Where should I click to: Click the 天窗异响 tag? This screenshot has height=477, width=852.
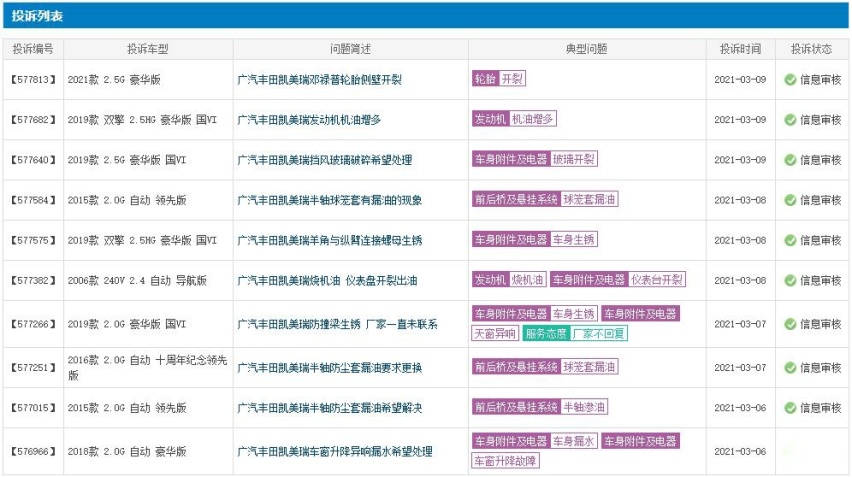[494, 334]
